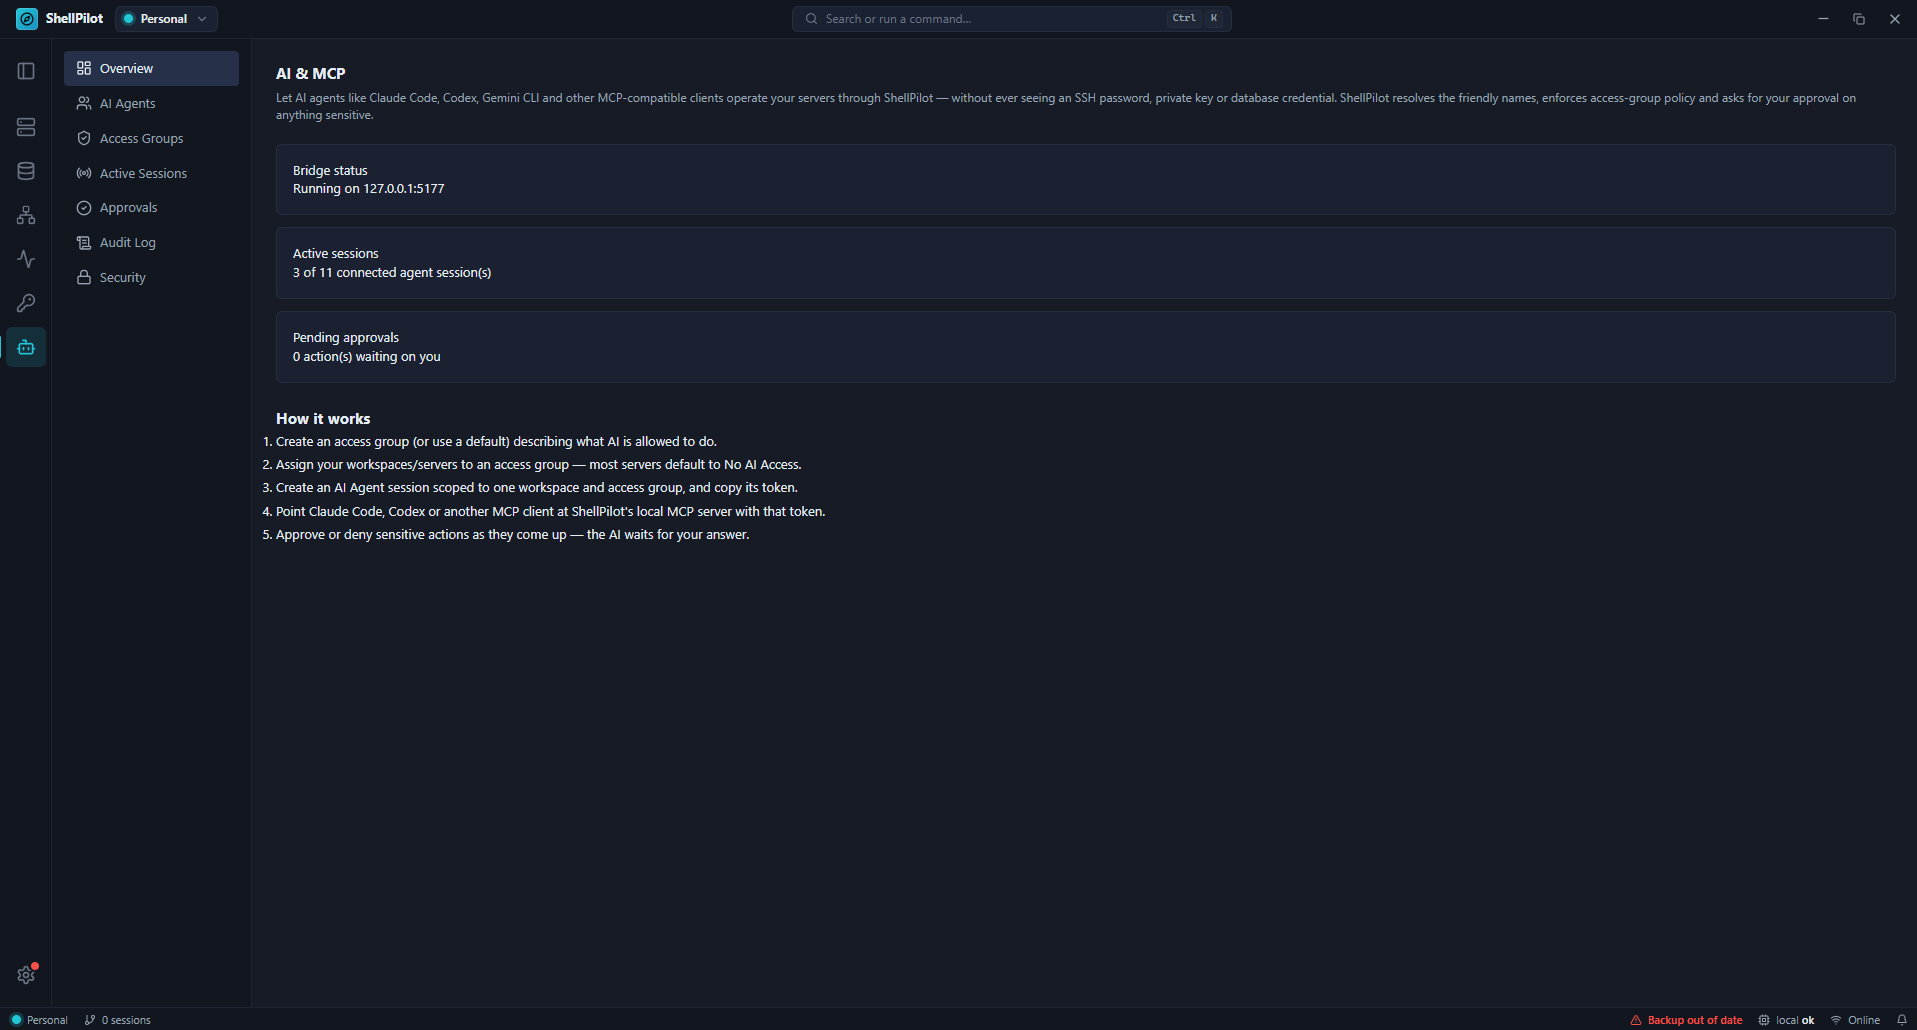Viewport: 1917px width, 1030px height.
Task: Click the Active sessions card
Action: point(1085,263)
